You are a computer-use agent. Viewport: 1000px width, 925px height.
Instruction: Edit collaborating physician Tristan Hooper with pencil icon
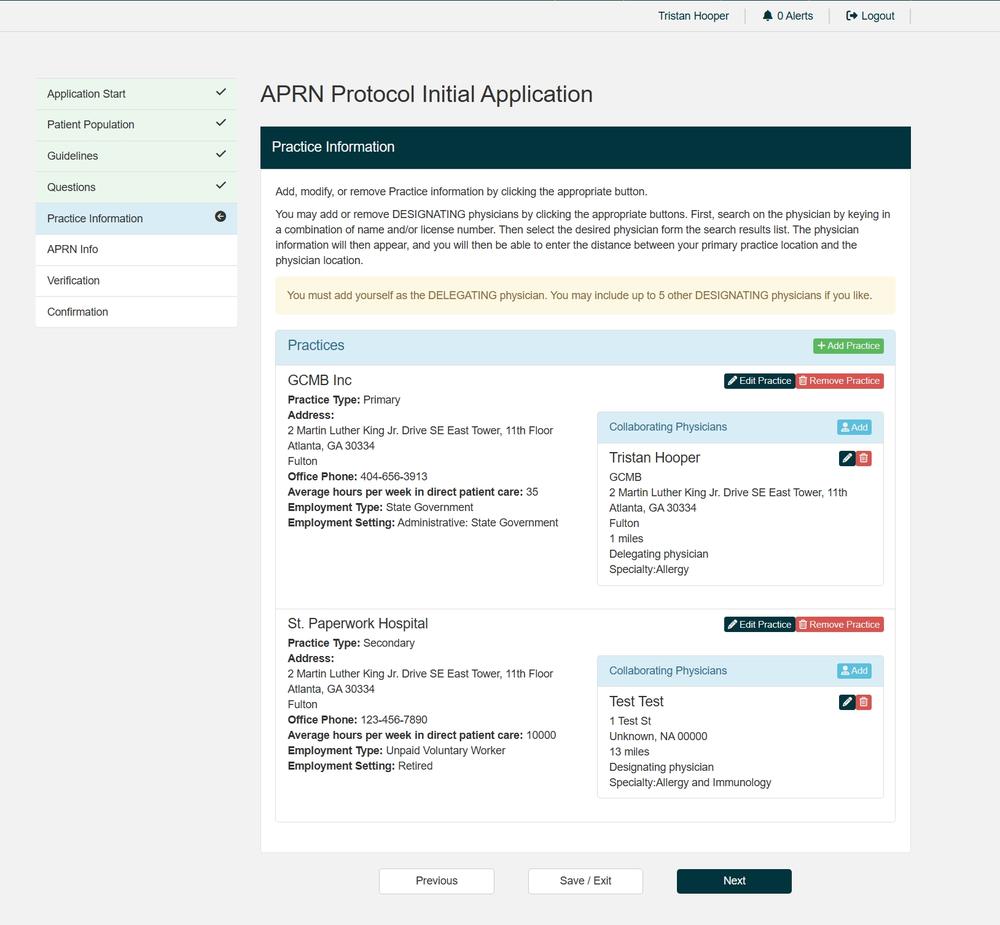tap(847, 458)
